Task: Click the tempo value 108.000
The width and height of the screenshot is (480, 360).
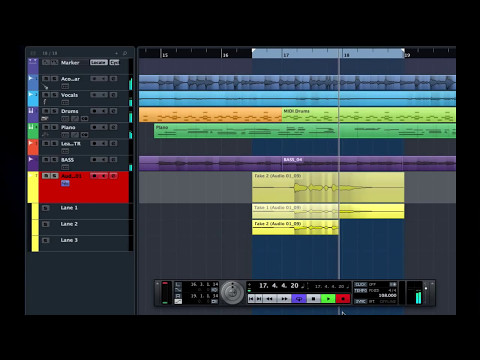Action: (388, 295)
